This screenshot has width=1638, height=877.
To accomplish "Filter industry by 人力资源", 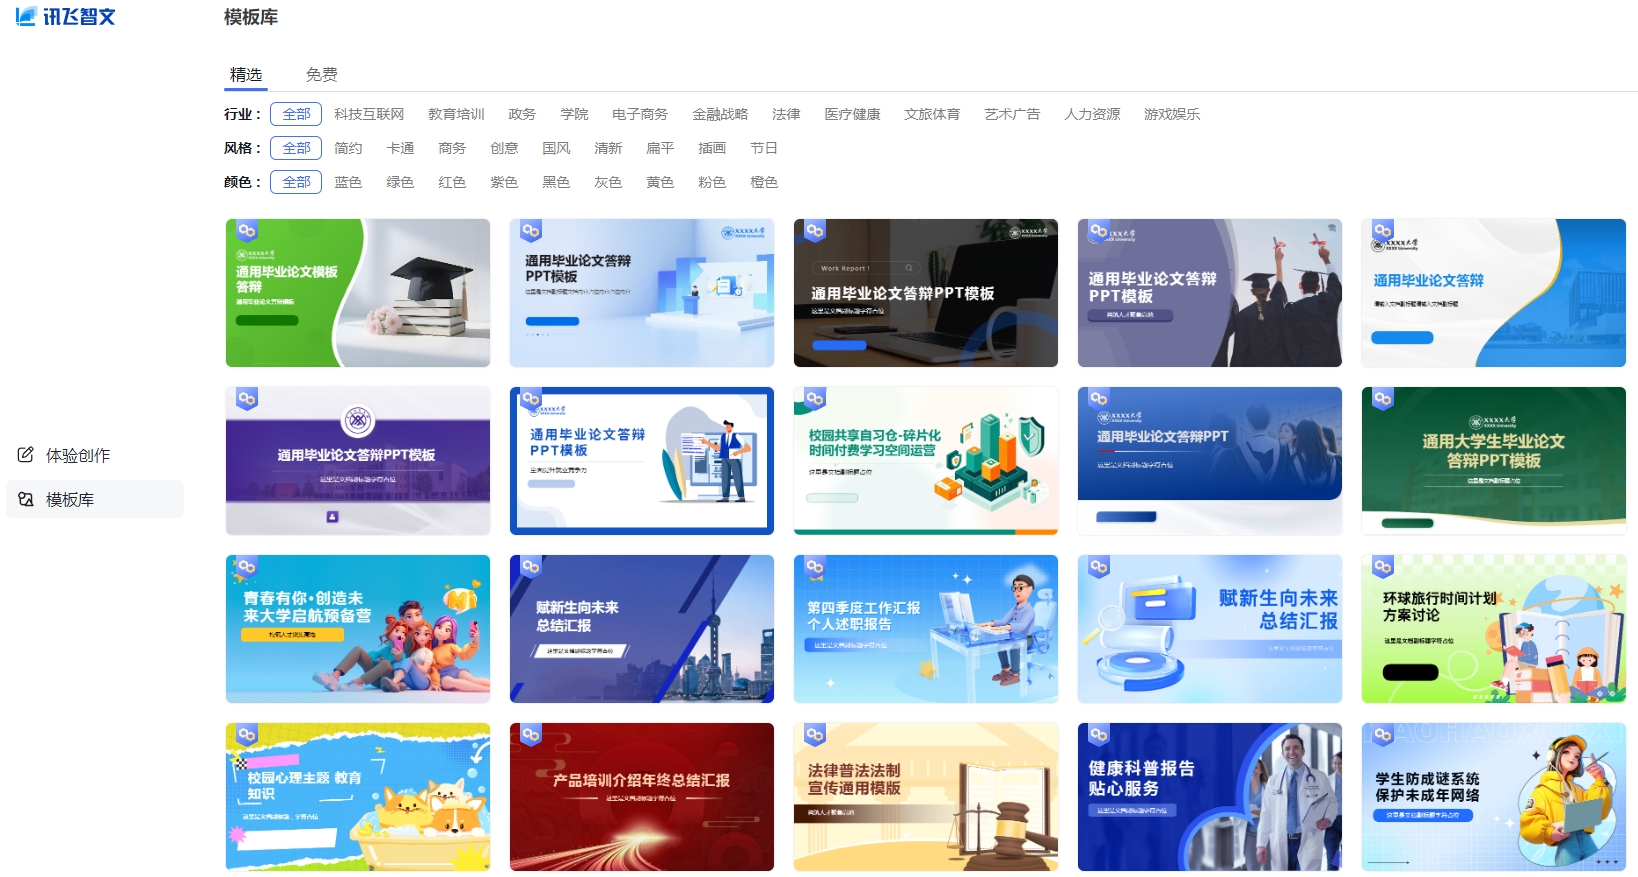I will tap(1092, 114).
